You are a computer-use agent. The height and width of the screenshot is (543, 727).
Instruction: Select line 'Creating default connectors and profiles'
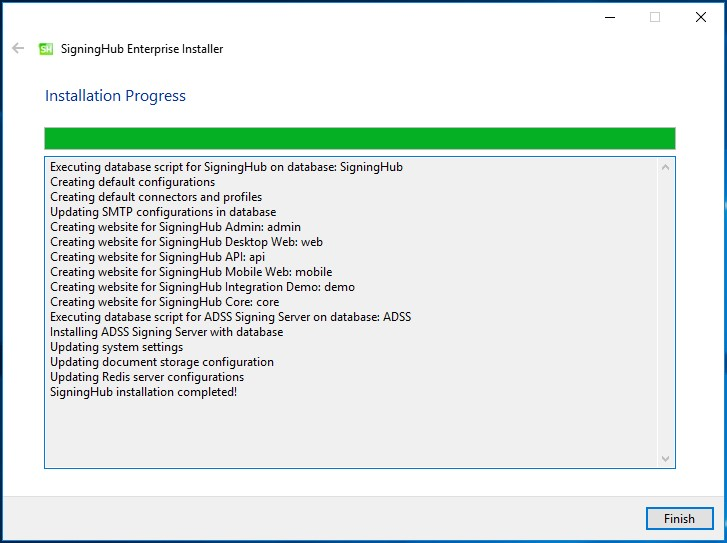pyautogui.click(x=156, y=197)
